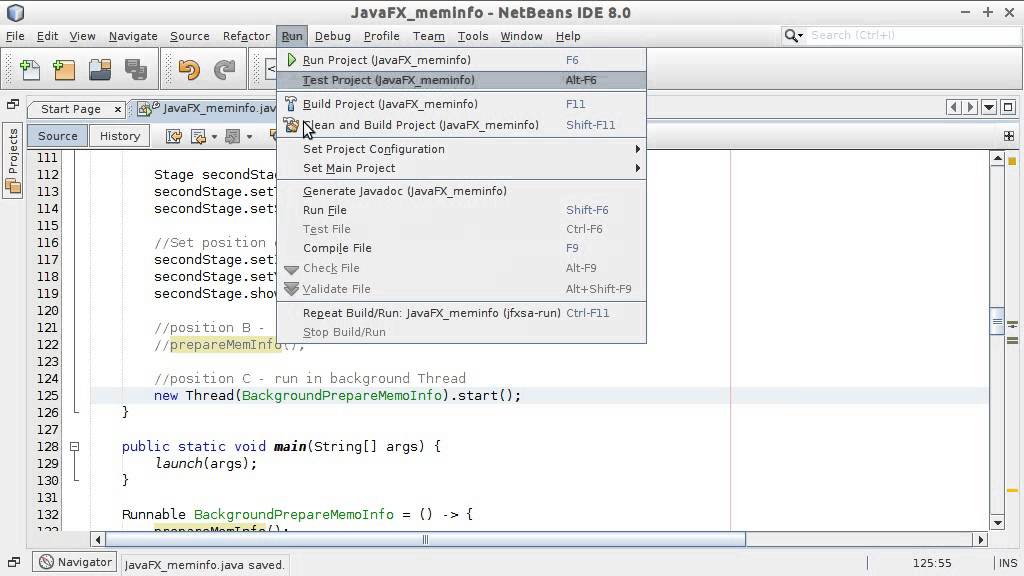Open the Navigate menu

pyautogui.click(x=133, y=36)
